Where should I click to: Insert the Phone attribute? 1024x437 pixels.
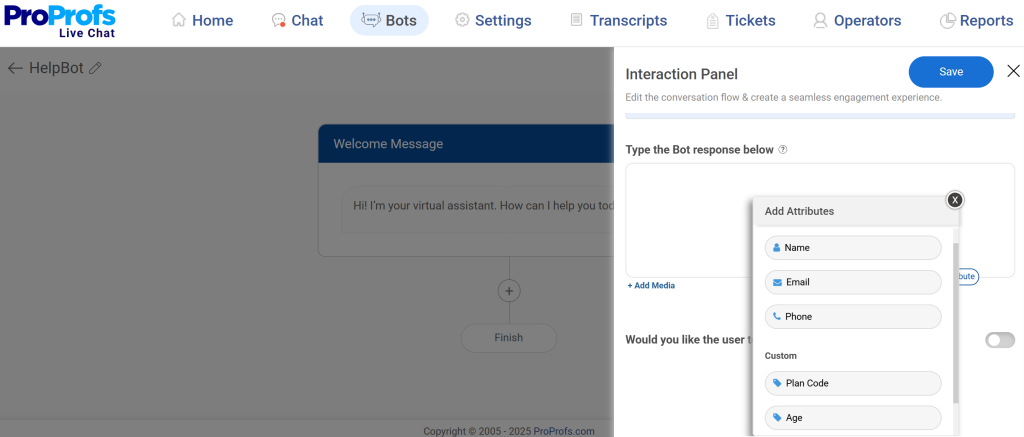click(853, 316)
